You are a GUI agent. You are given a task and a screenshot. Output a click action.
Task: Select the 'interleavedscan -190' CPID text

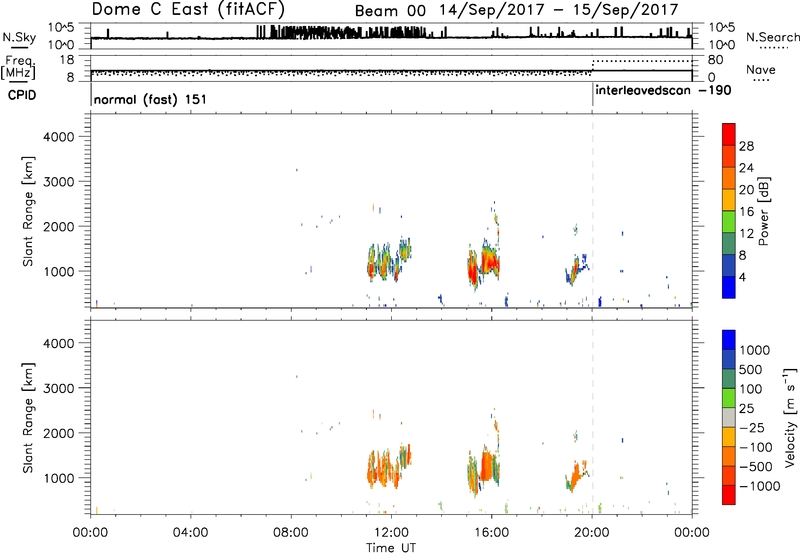(663, 91)
